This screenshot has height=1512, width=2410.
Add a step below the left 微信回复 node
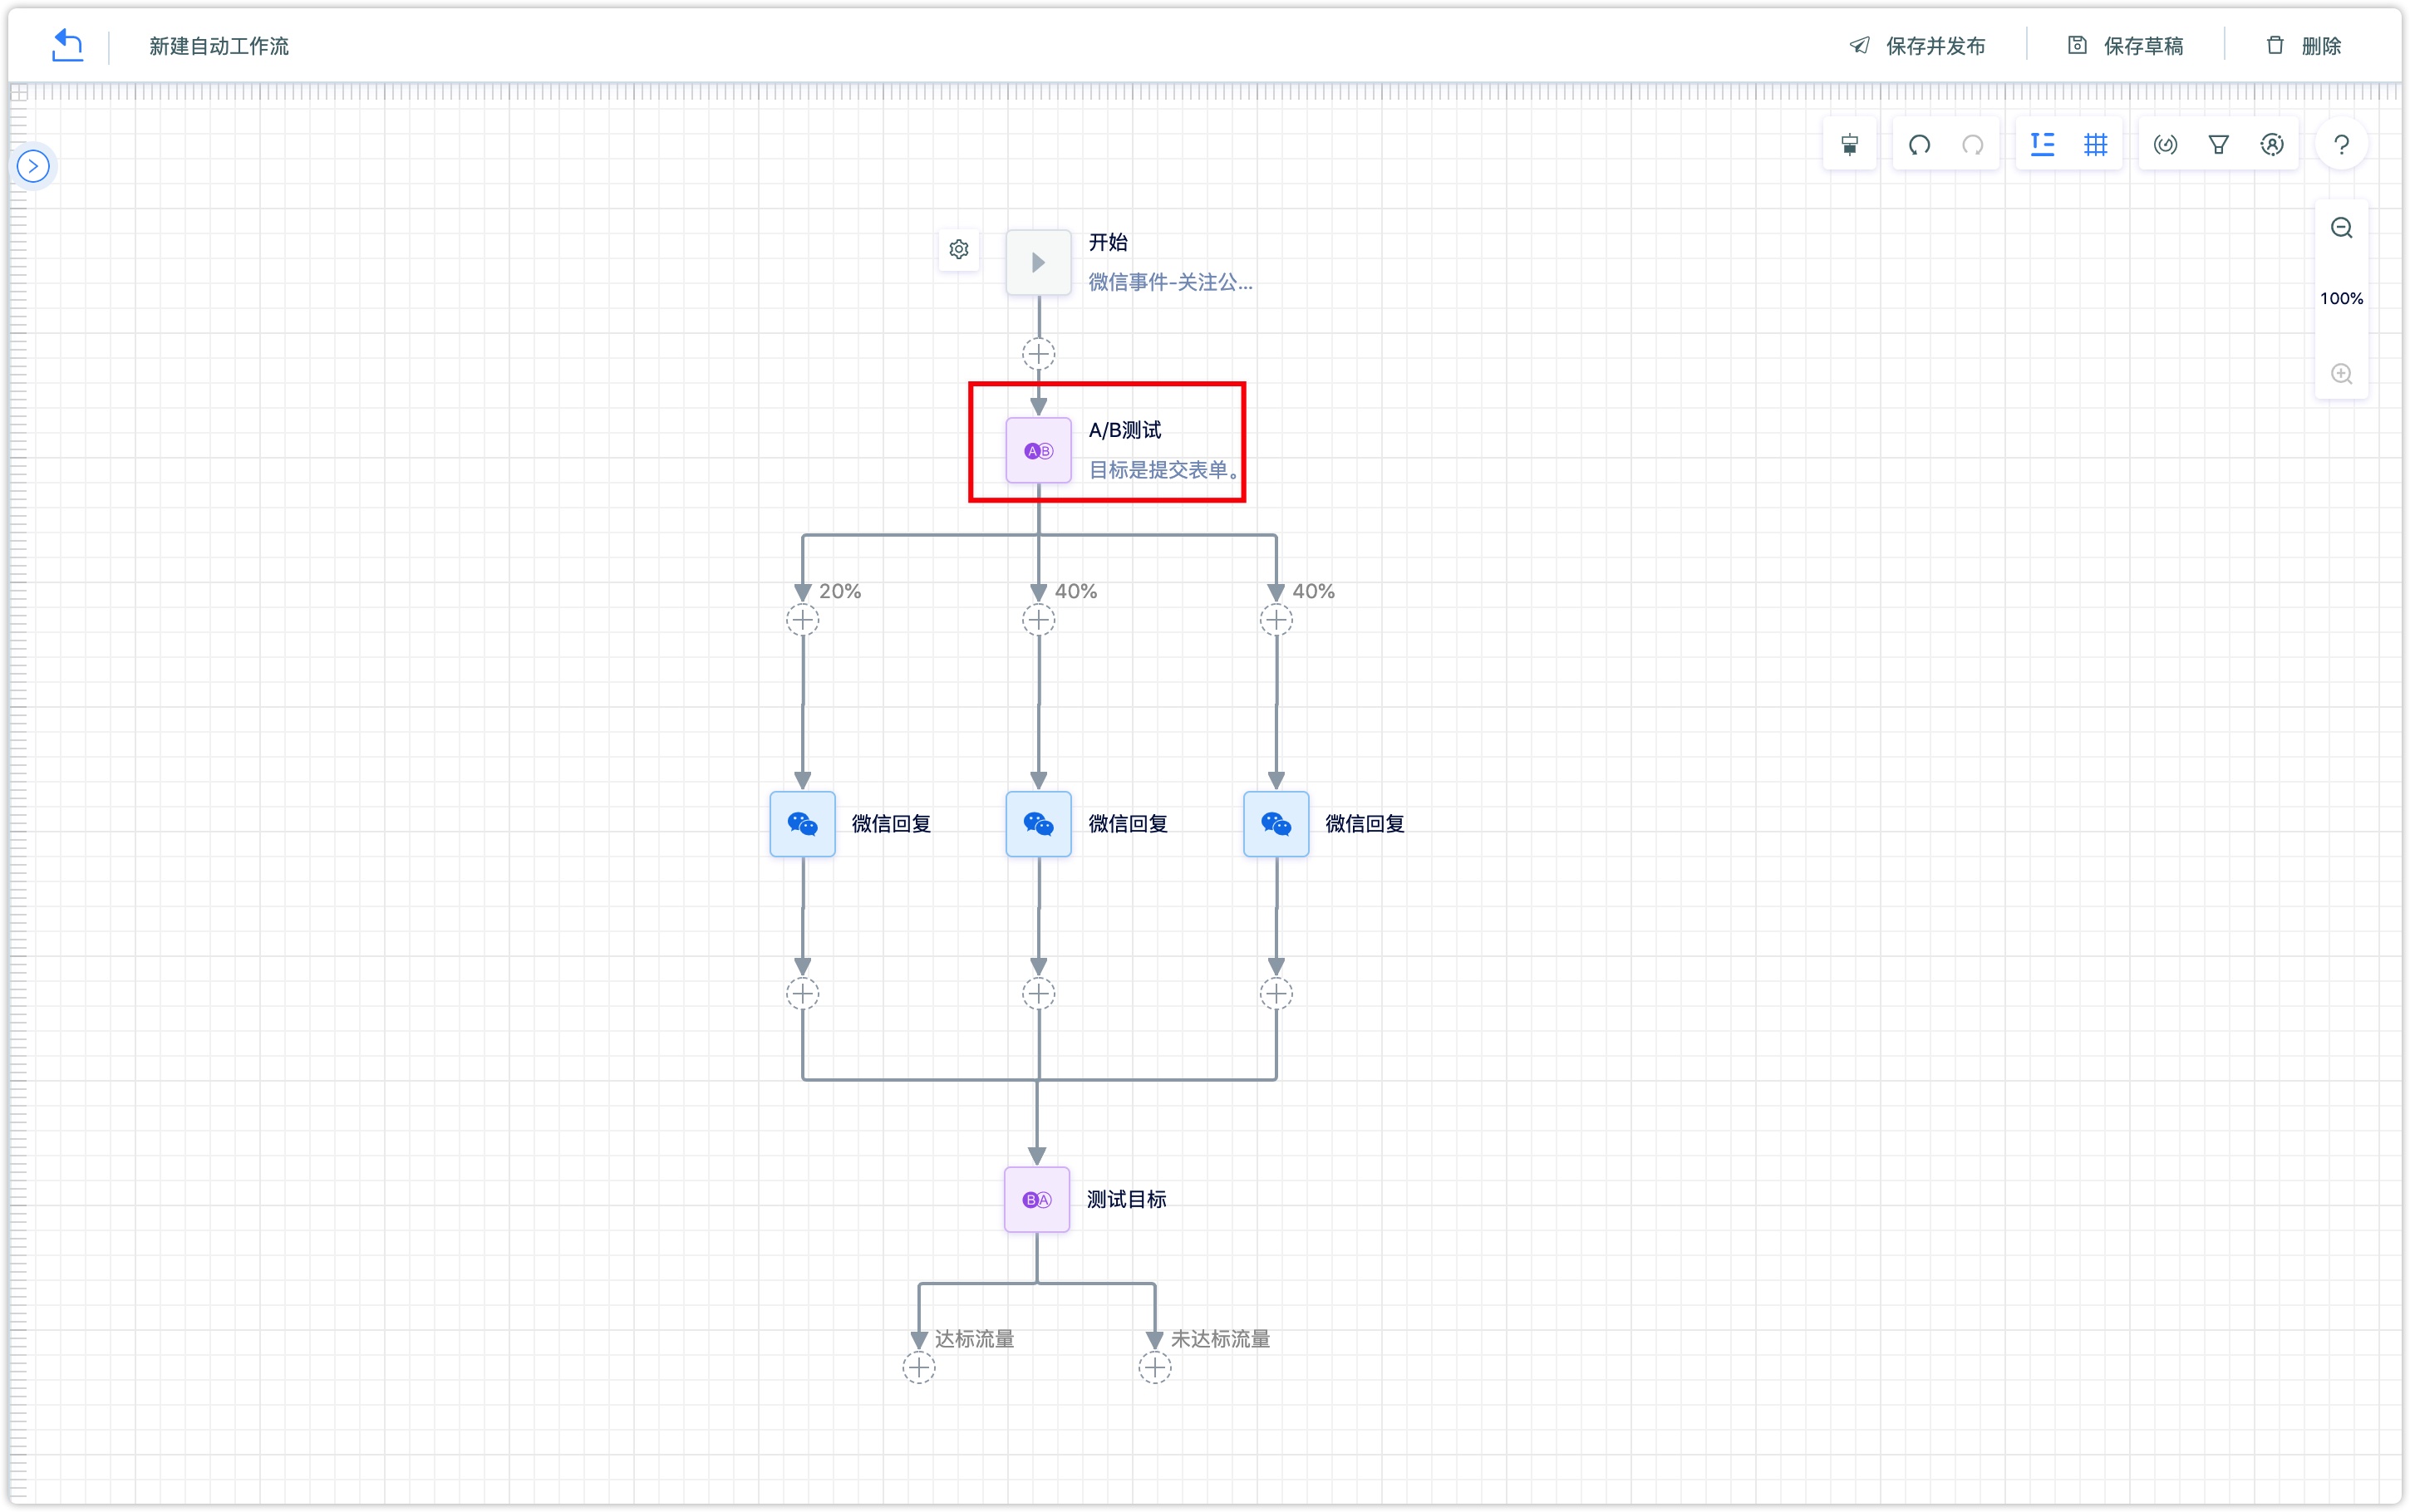(x=802, y=994)
